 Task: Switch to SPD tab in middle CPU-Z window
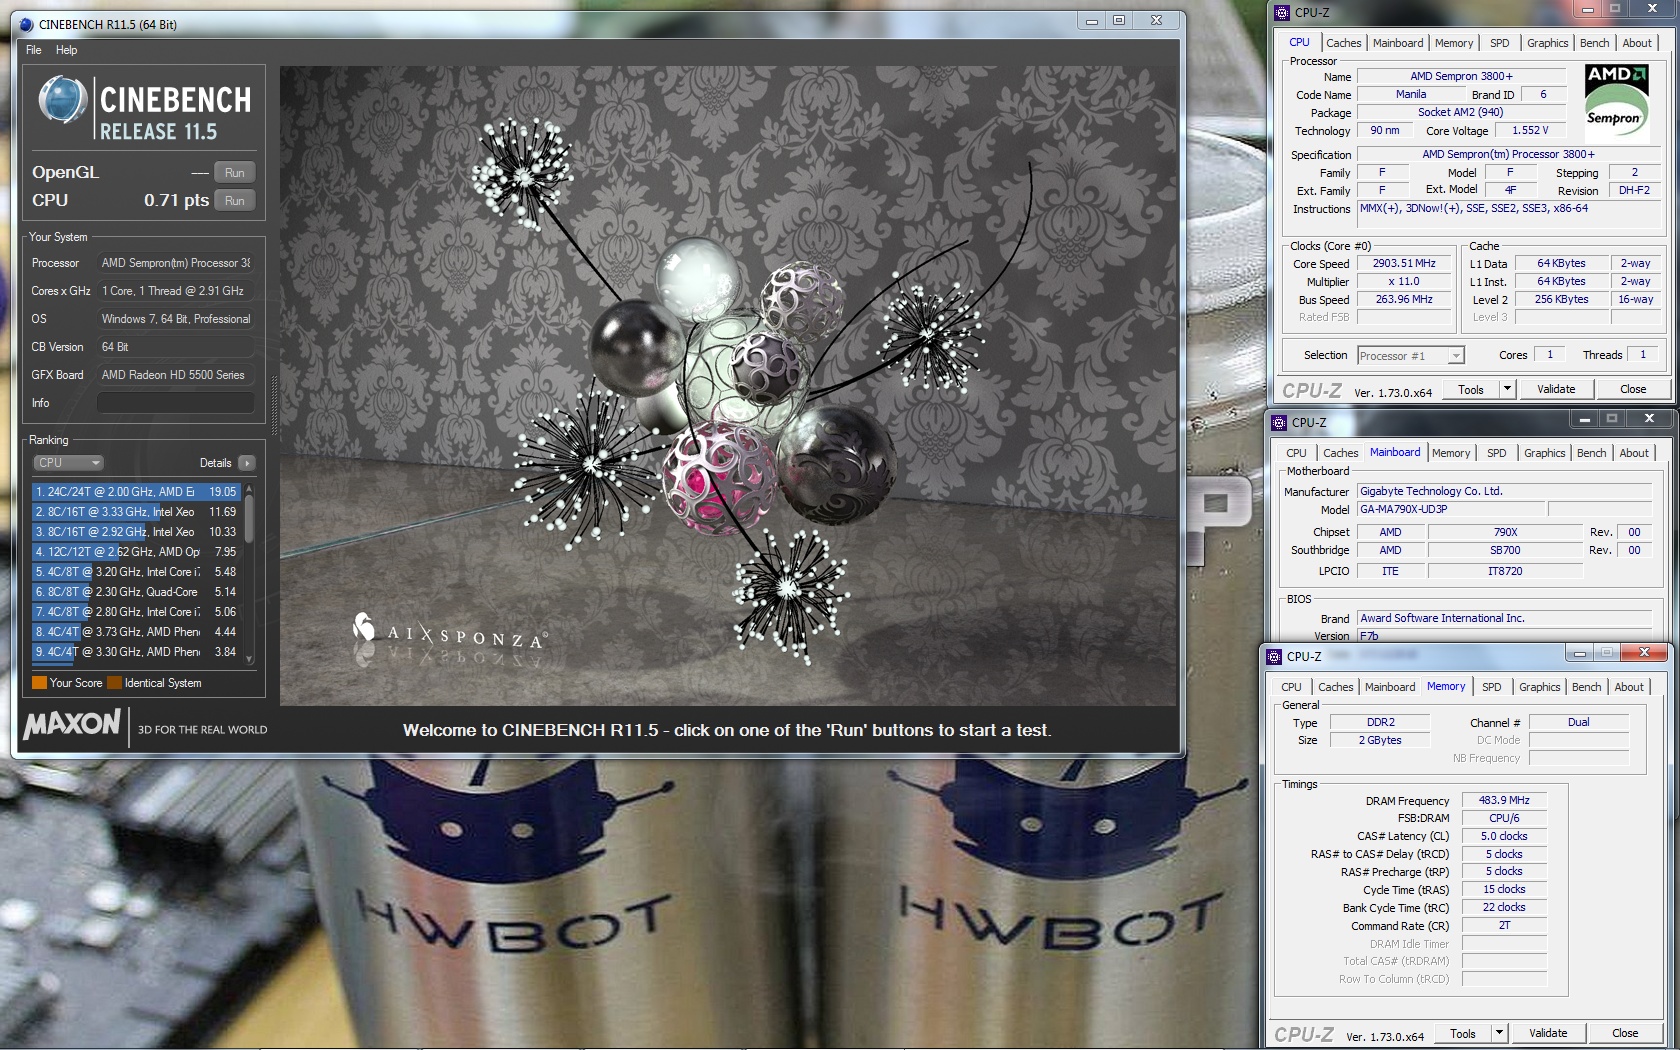[1496, 453]
